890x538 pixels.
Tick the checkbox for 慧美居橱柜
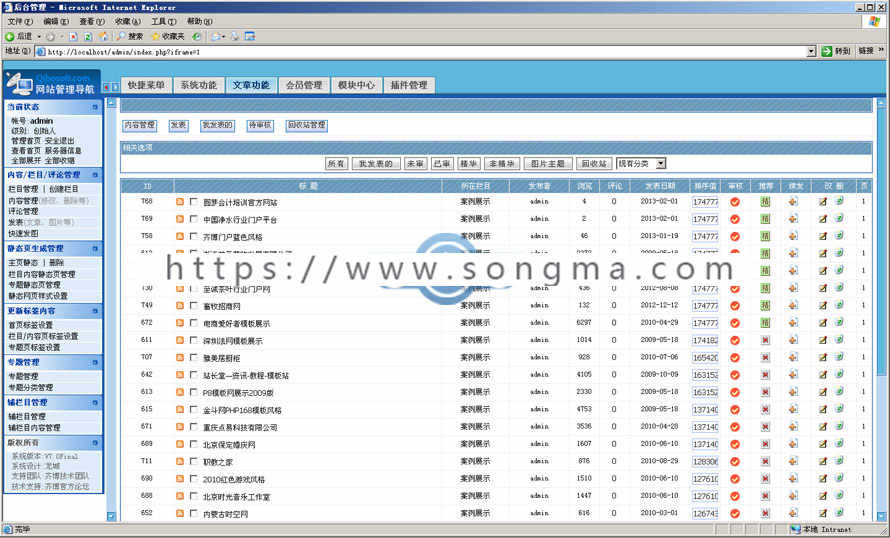194,358
